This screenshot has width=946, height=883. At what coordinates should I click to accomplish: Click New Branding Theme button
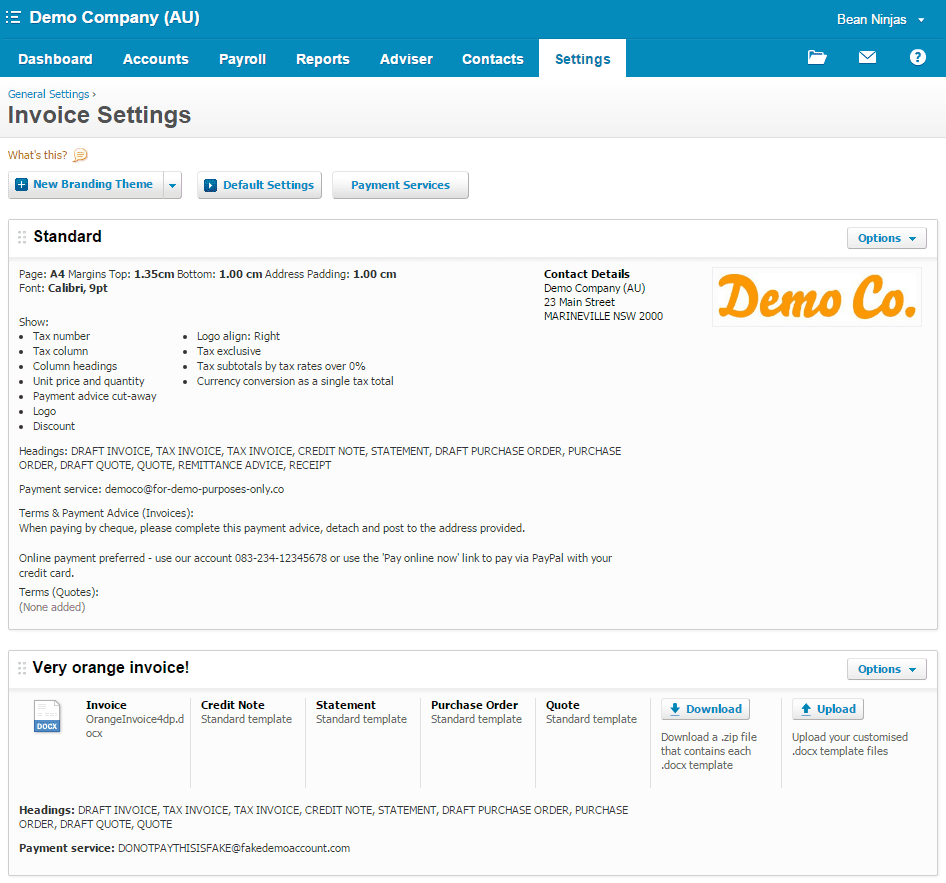tap(86, 185)
